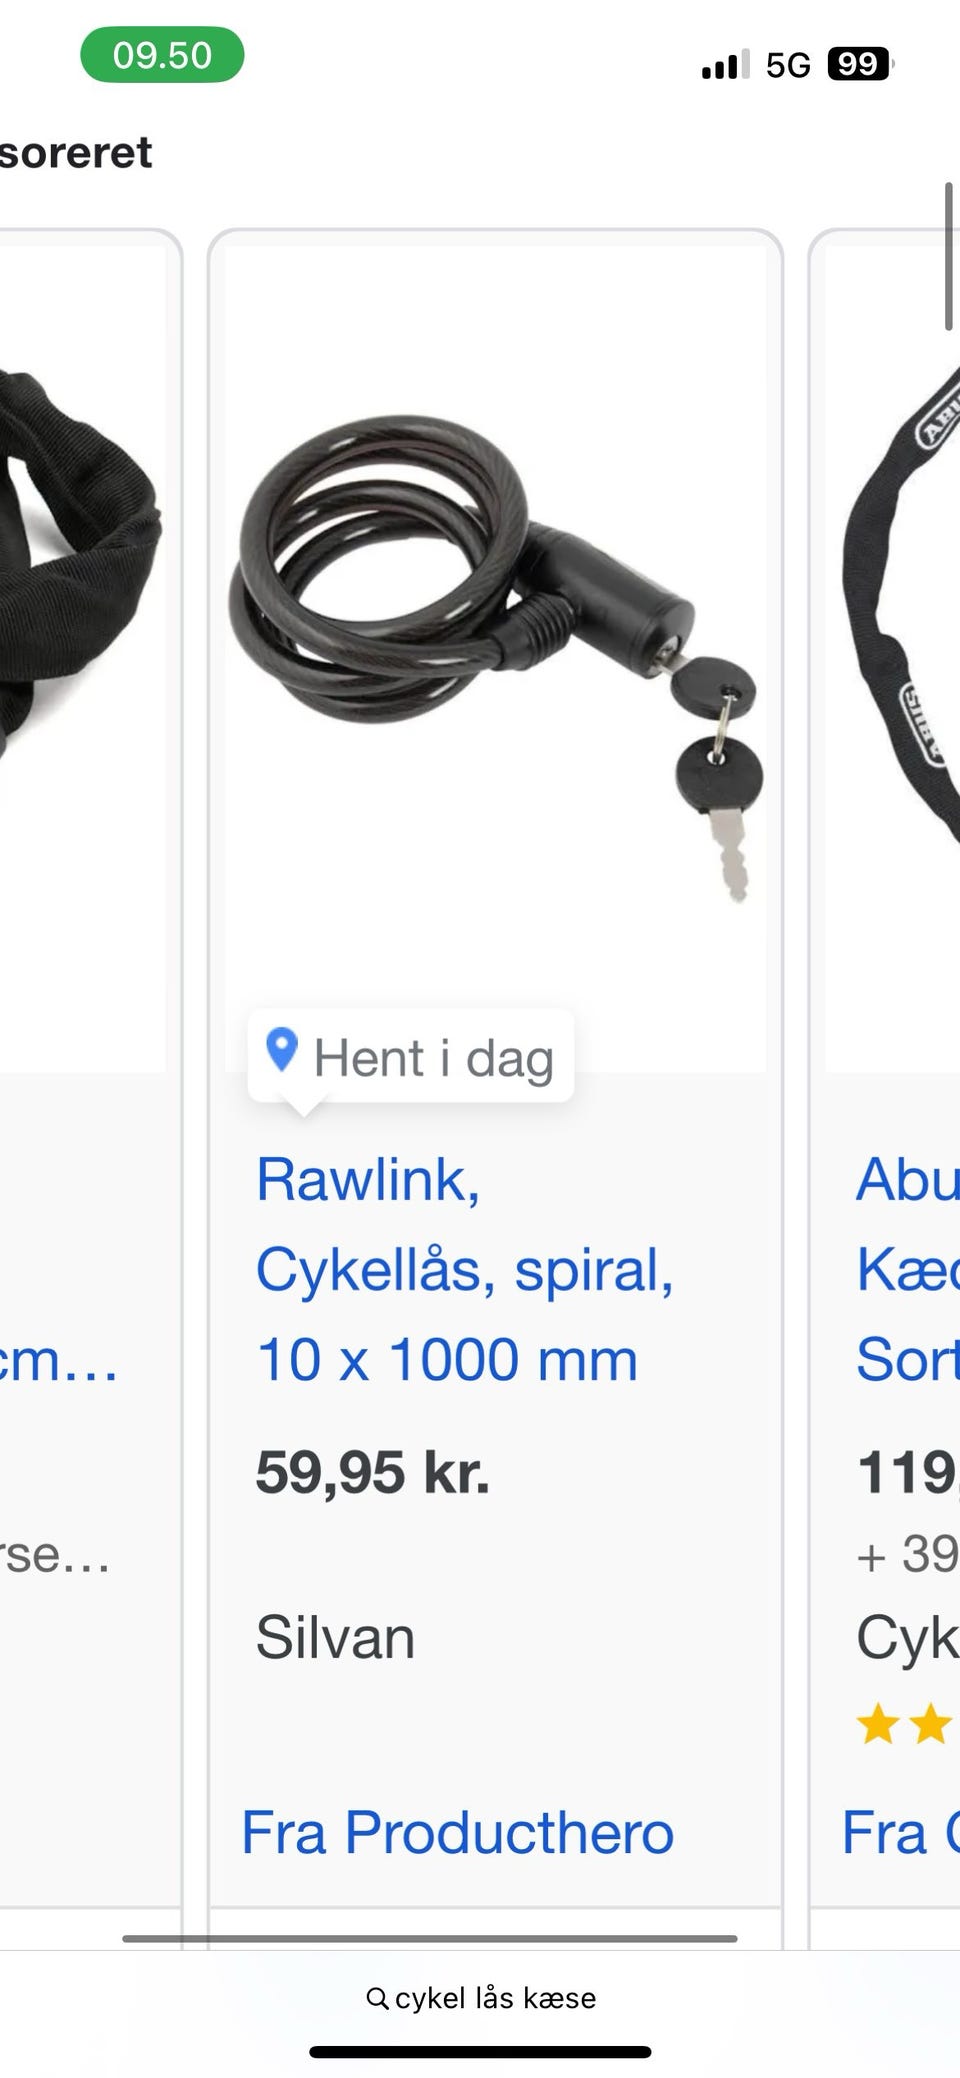Tap the cellular signal bars icon

pyautogui.click(x=725, y=65)
